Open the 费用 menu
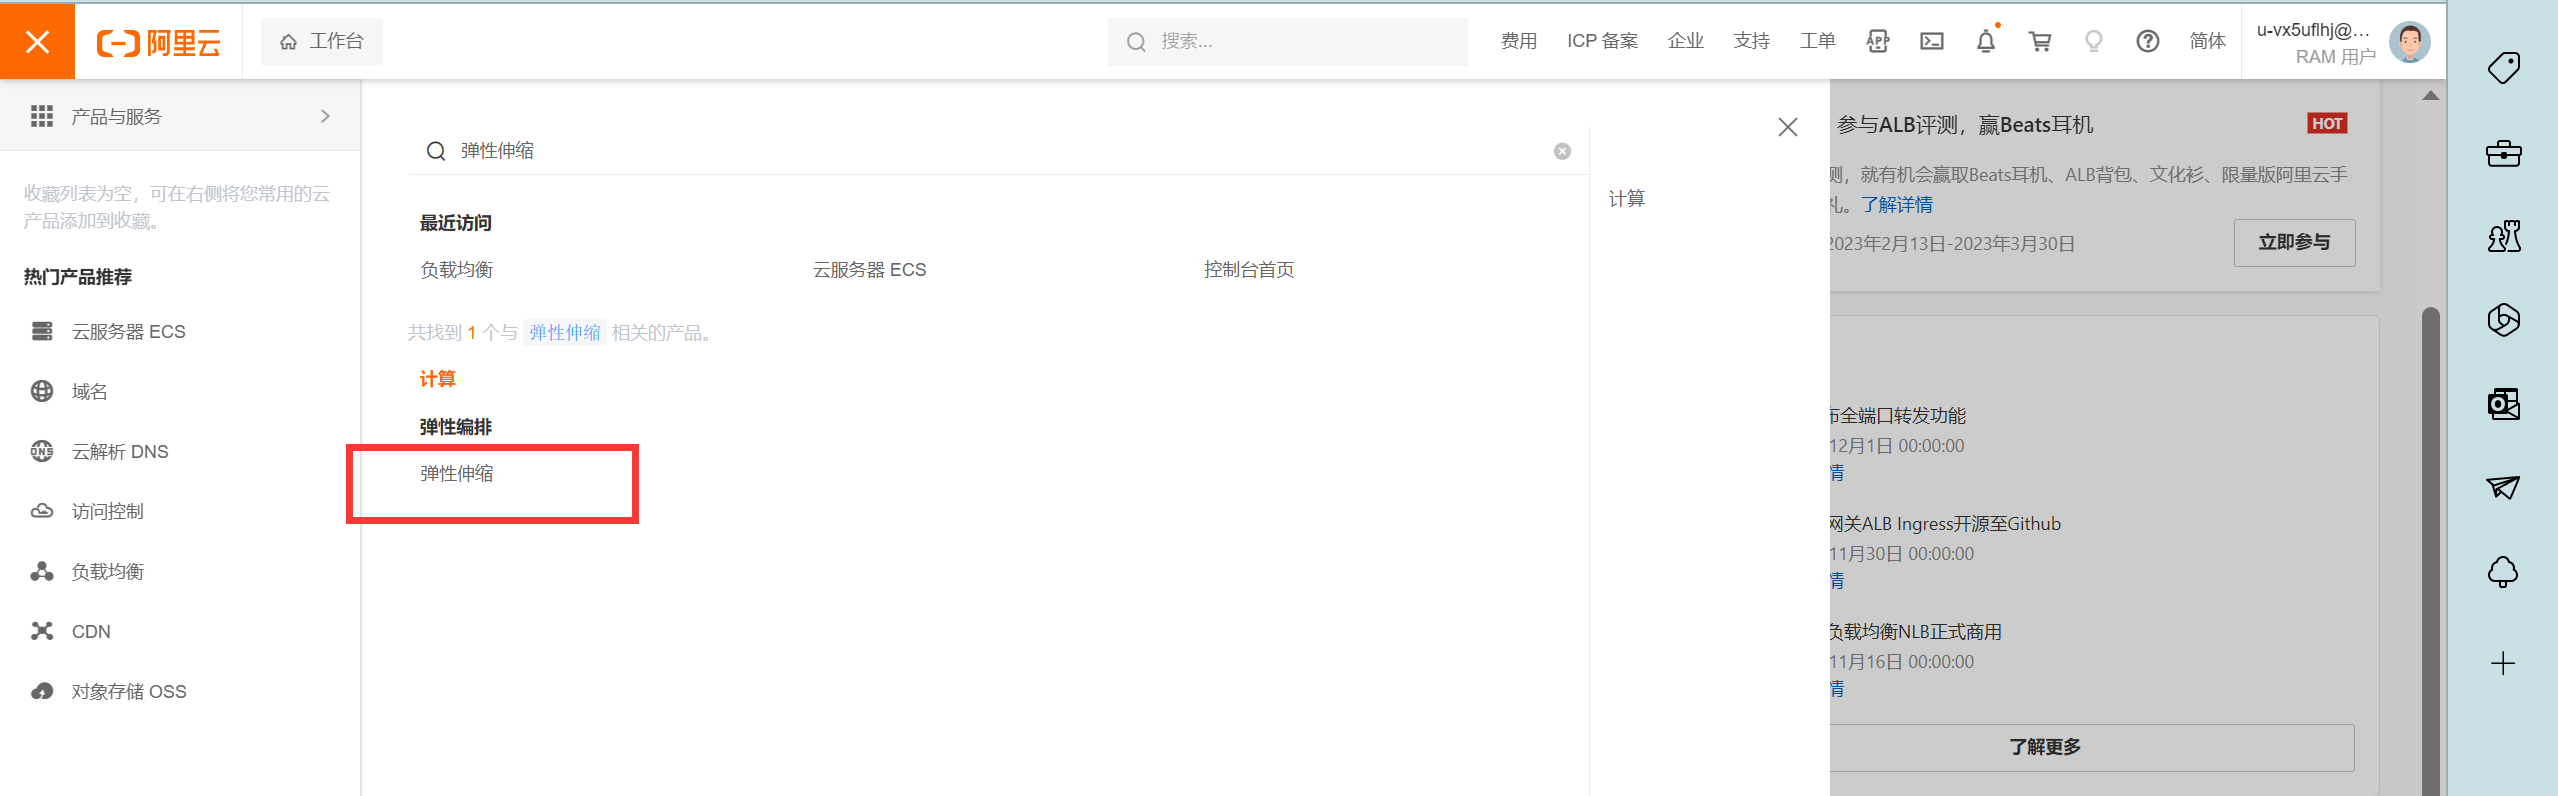Screen dimensions: 2558x796 click(x=1518, y=41)
